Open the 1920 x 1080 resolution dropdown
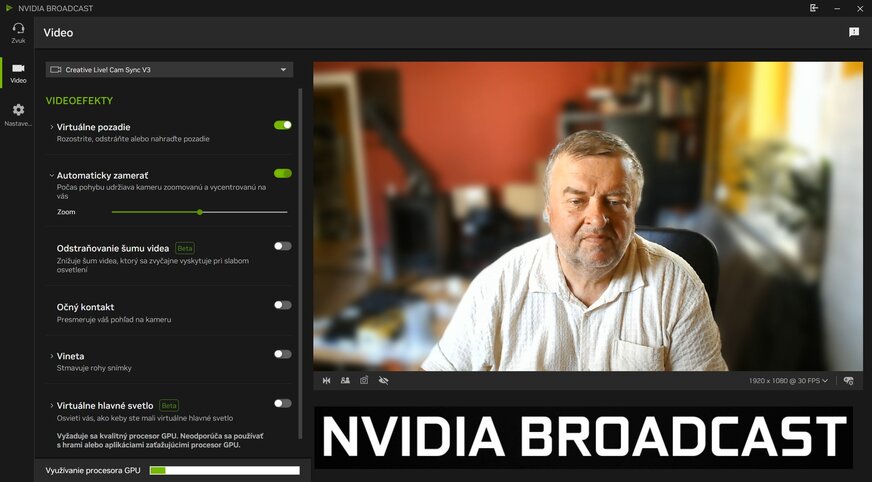This screenshot has width=872, height=482. tap(788, 381)
